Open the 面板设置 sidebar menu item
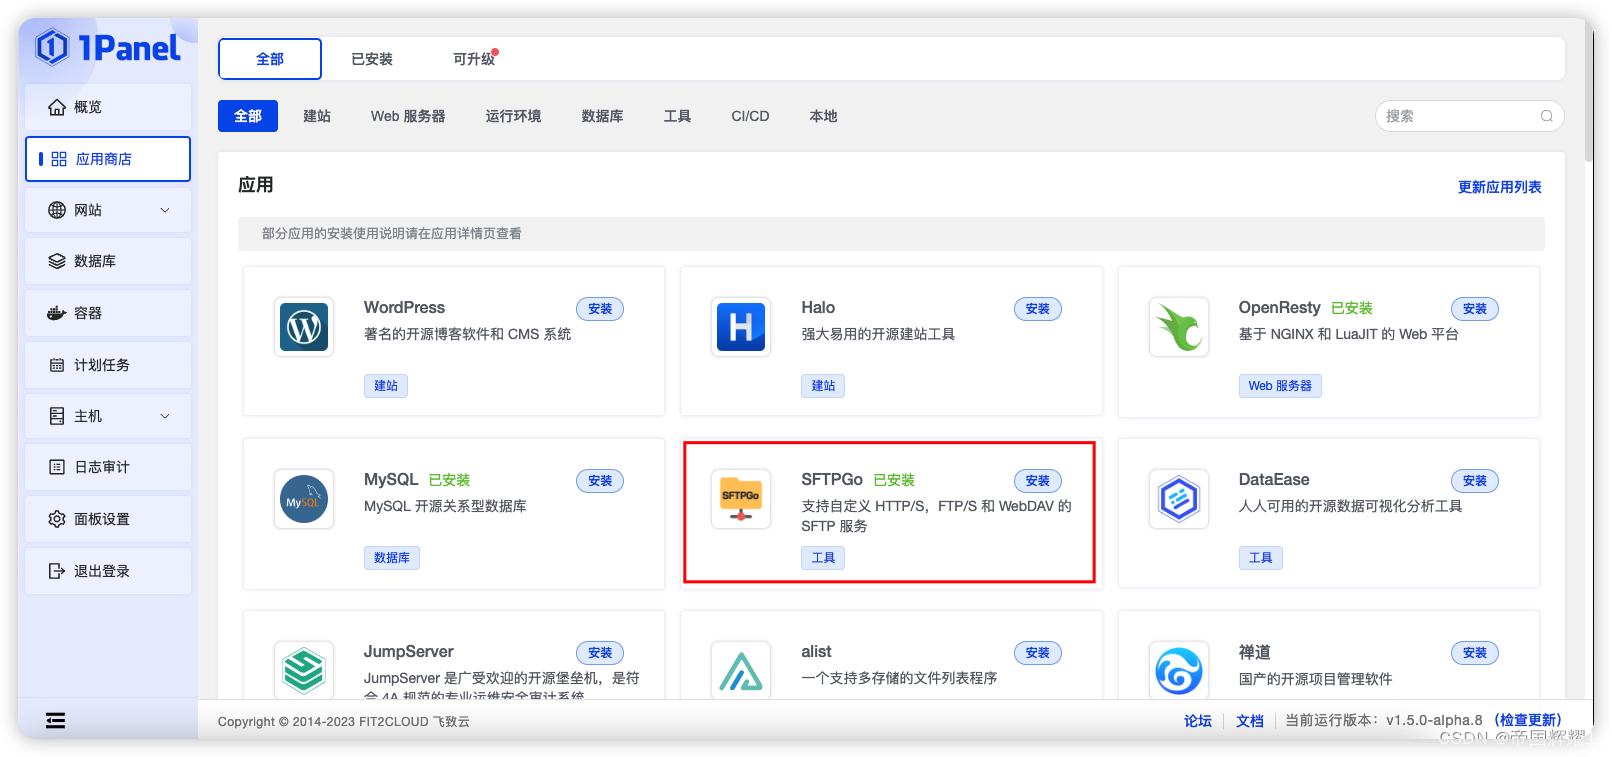The width and height of the screenshot is (1612, 757). tap(108, 519)
